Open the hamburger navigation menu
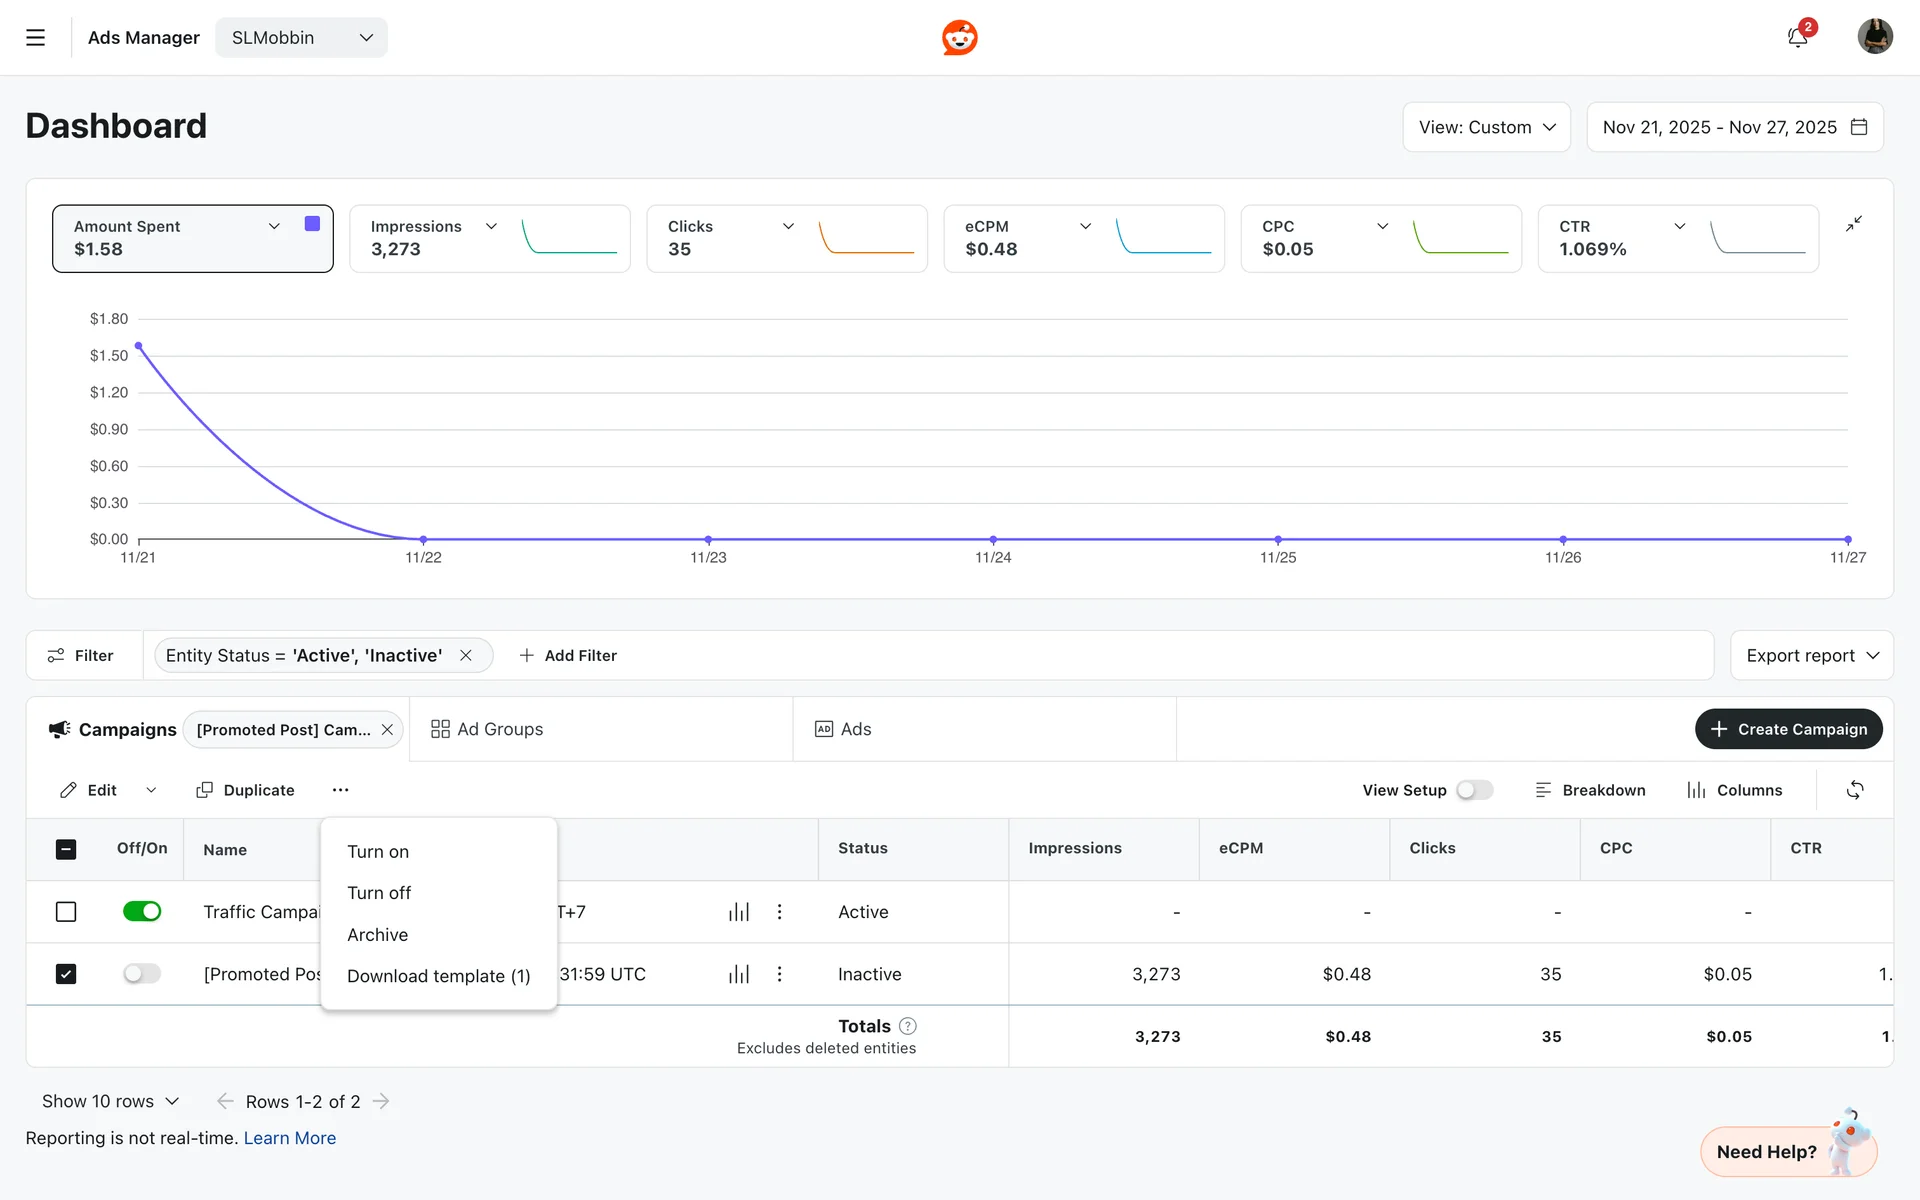1920x1200 pixels. pos(35,38)
